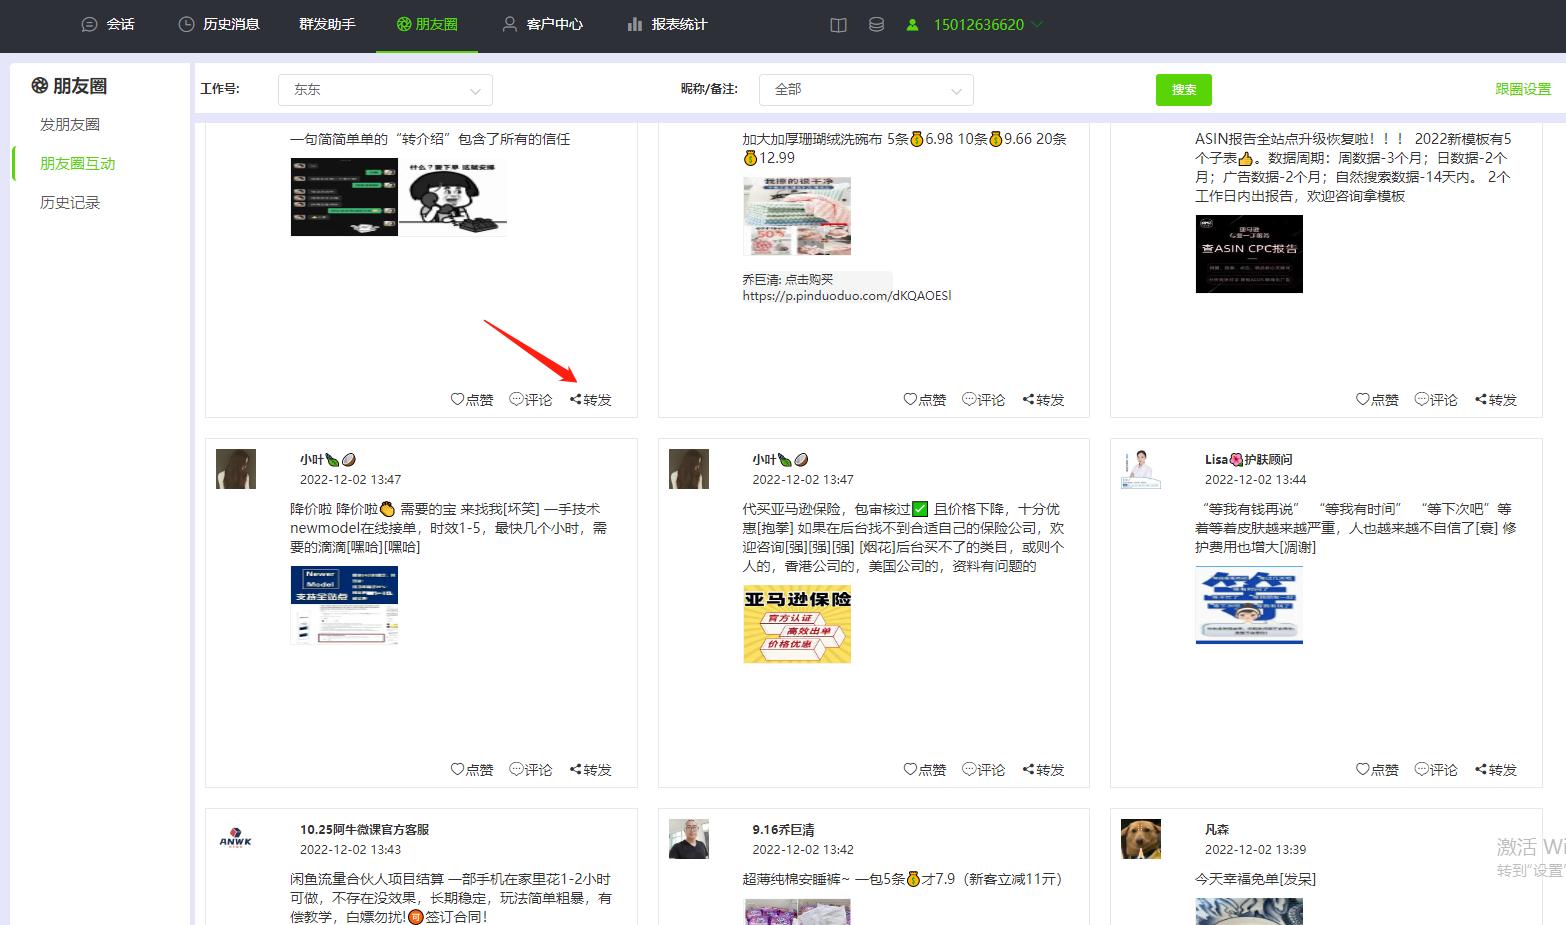Click the 客户中心 customer center icon
The width and height of the screenshot is (1566, 925).
coord(510,24)
